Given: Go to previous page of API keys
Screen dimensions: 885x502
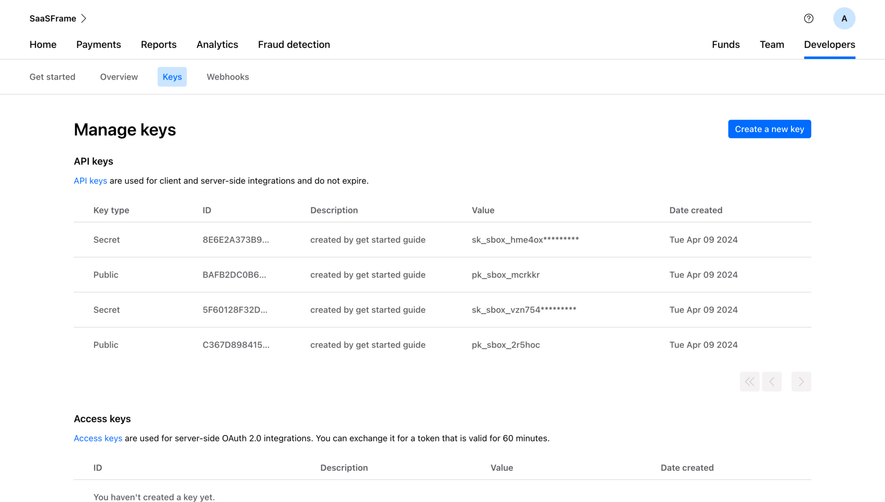Looking at the screenshot, I should [x=772, y=382].
